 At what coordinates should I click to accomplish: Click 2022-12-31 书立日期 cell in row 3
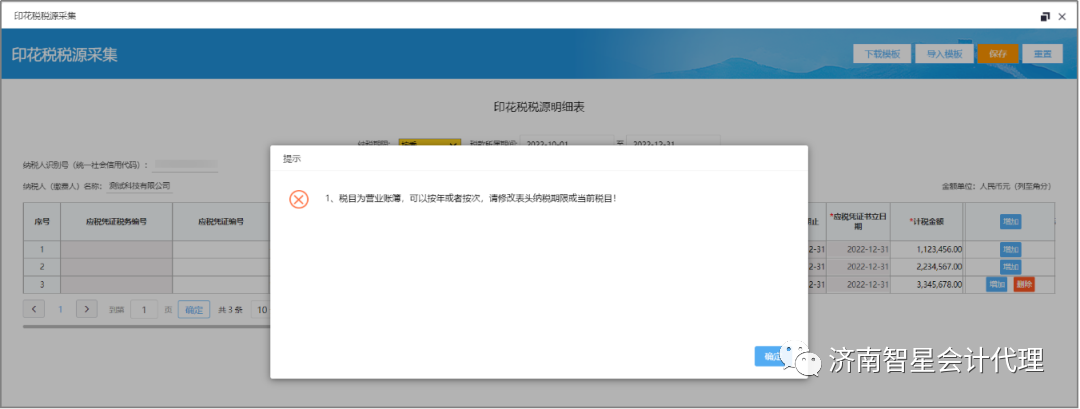(858, 284)
